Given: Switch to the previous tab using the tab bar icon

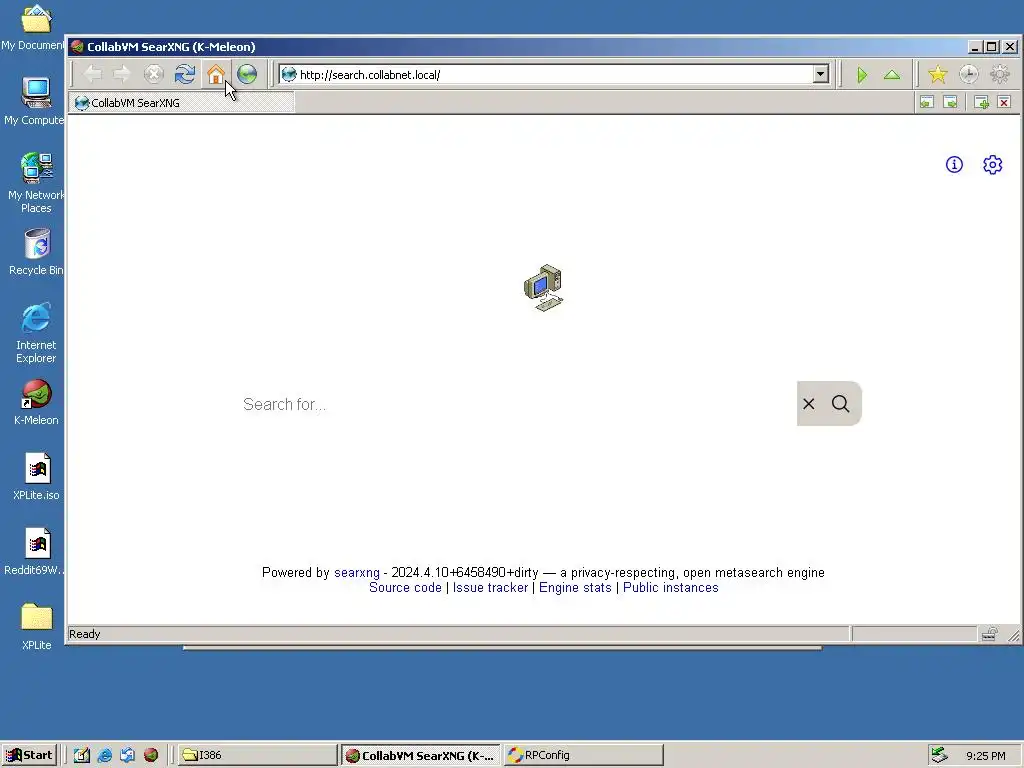Looking at the screenshot, I should coord(927,103).
